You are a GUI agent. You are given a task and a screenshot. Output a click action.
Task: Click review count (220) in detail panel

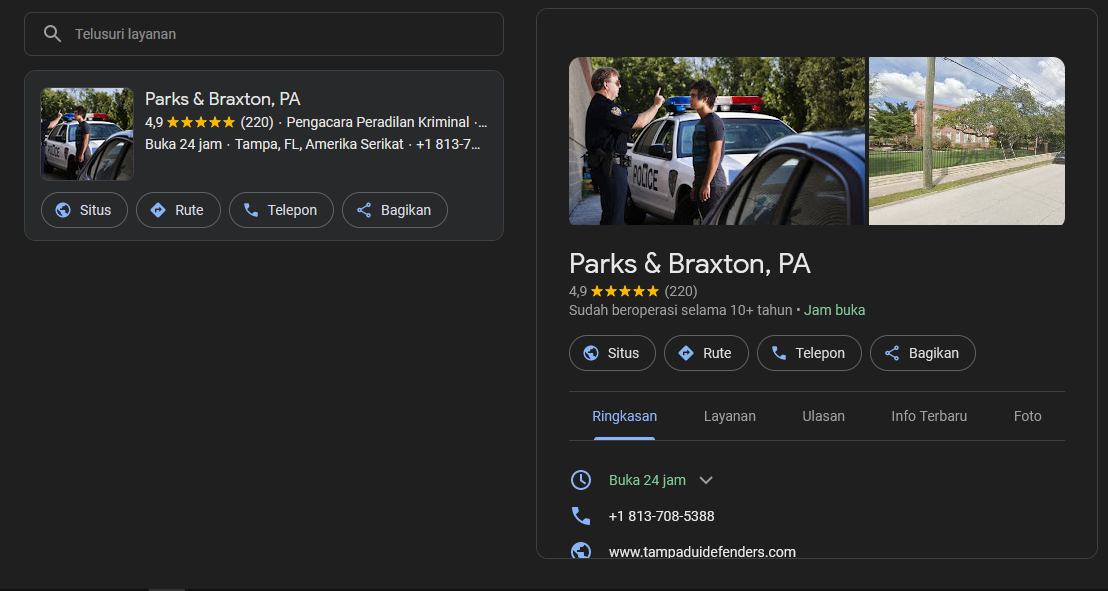681,291
